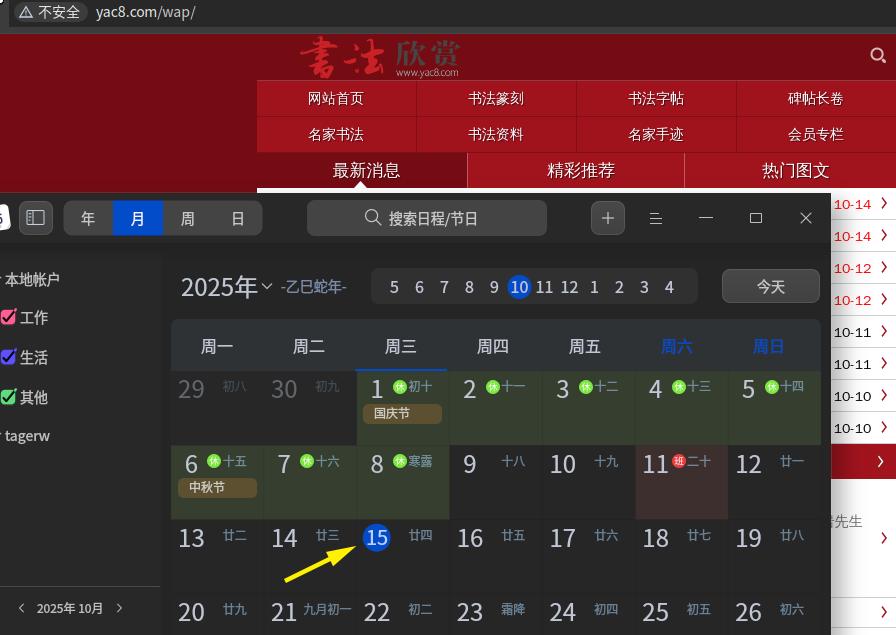Toggle the 其他 calendar checkbox
Screen dimensions: 896x635
9,397
